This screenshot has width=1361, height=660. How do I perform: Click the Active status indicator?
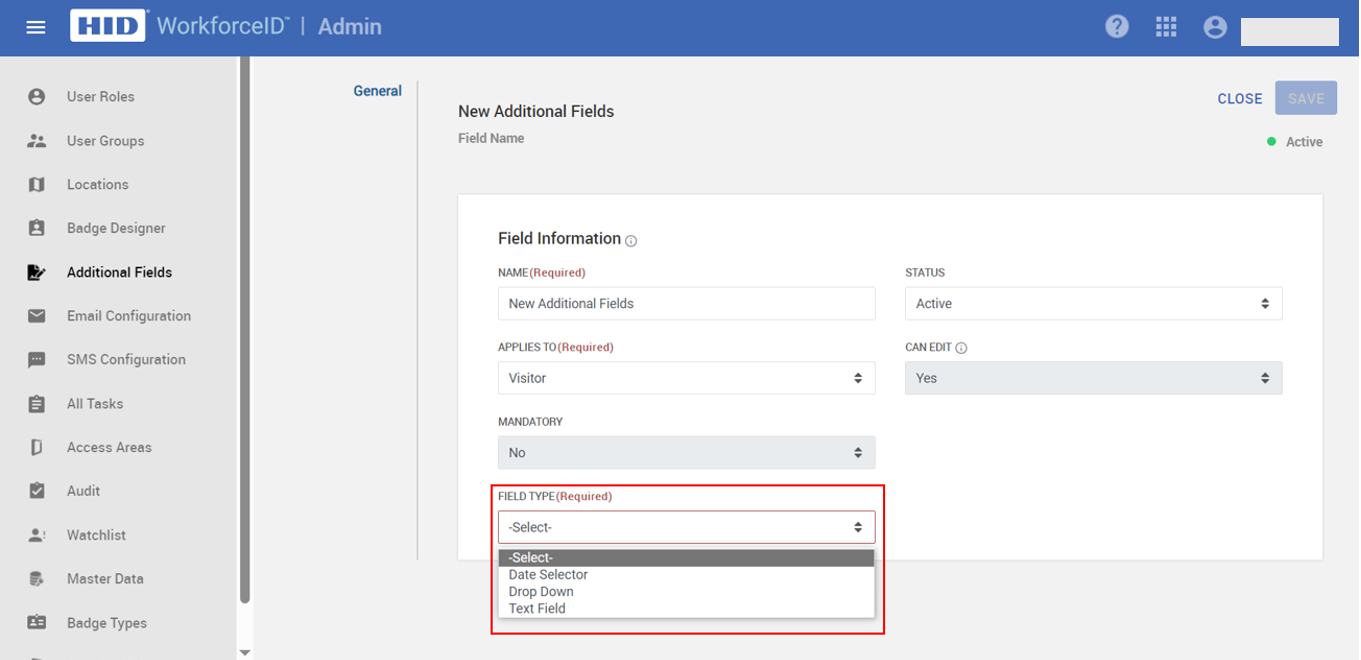coord(1295,142)
